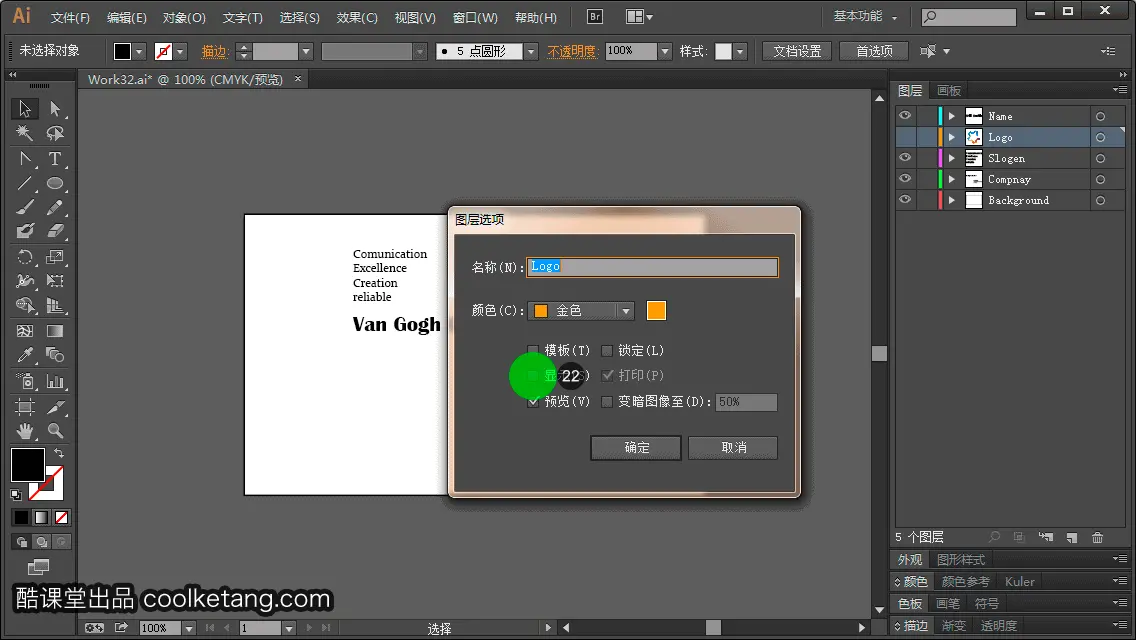Toggle visibility of Compnay layer
The height and width of the screenshot is (640, 1136).
tap(905, 179)
